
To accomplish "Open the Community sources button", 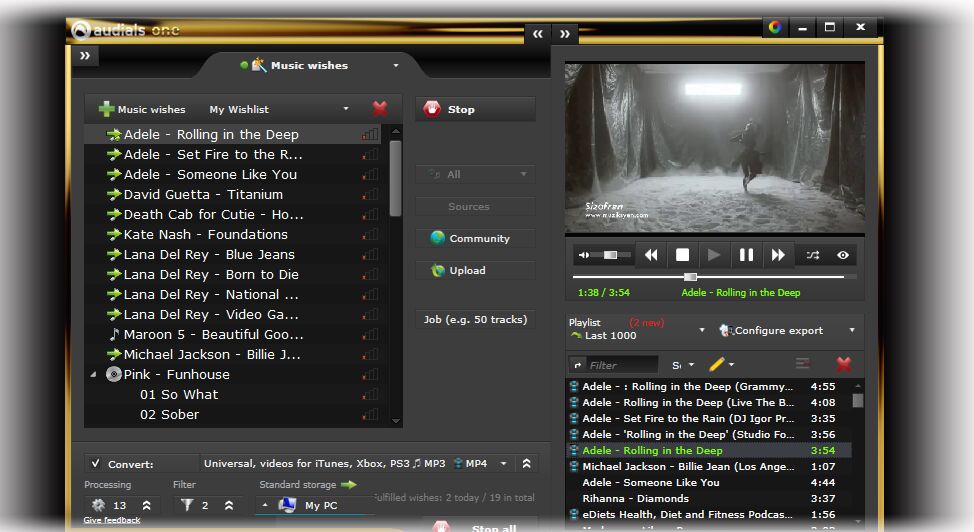I will [x=475, y=238].
